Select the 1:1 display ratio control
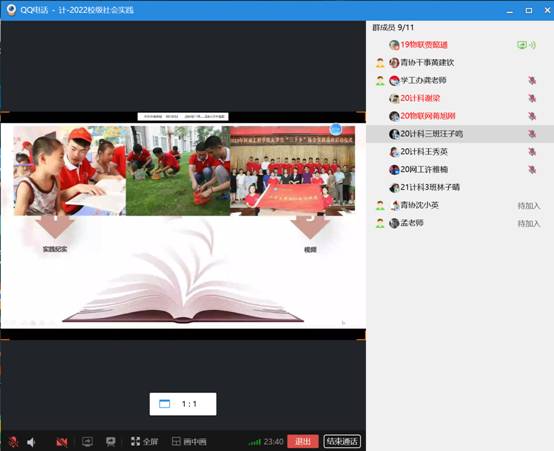 coord(183,404)
